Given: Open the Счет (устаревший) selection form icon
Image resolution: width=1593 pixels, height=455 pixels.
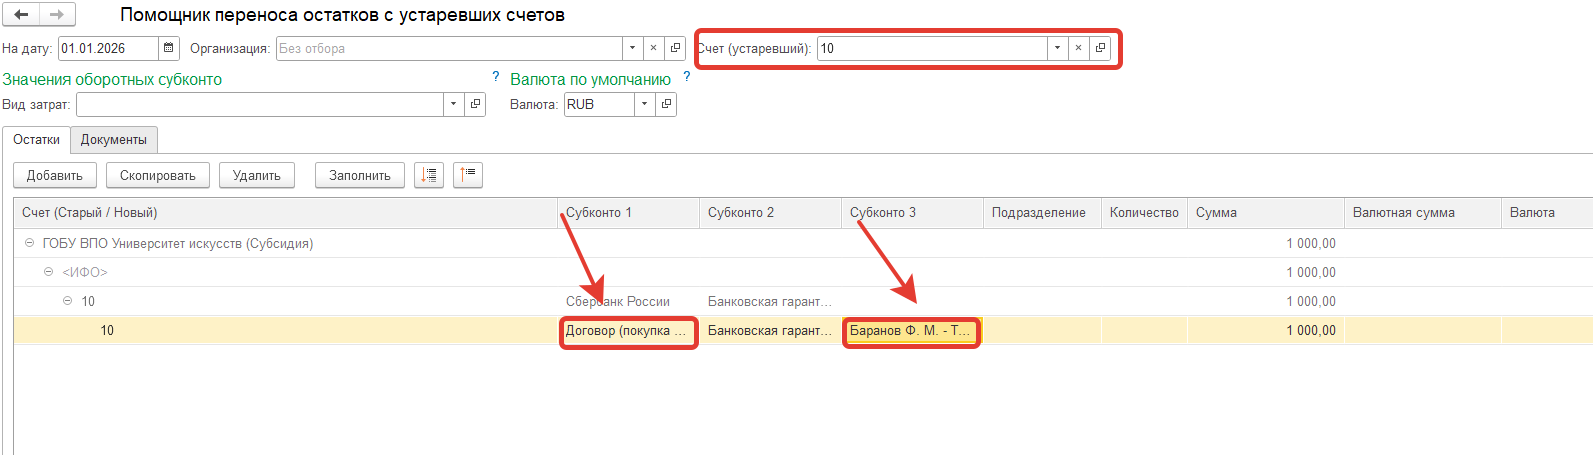Looking at the screenshot, I should point(1101,48).
